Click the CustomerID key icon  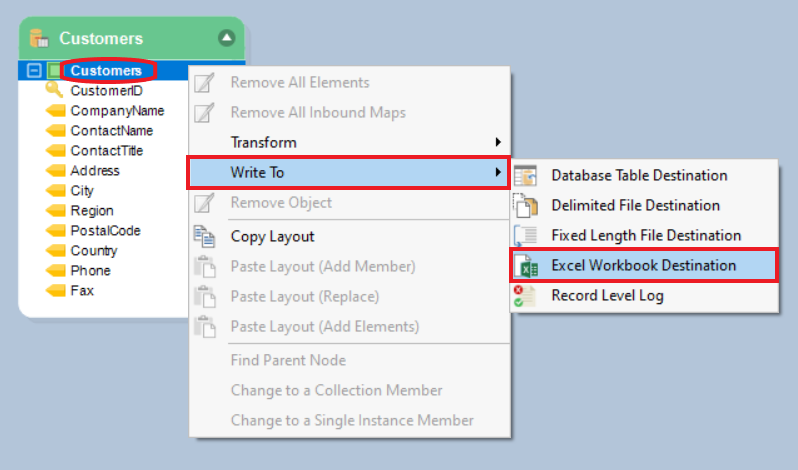pos(54,91)
